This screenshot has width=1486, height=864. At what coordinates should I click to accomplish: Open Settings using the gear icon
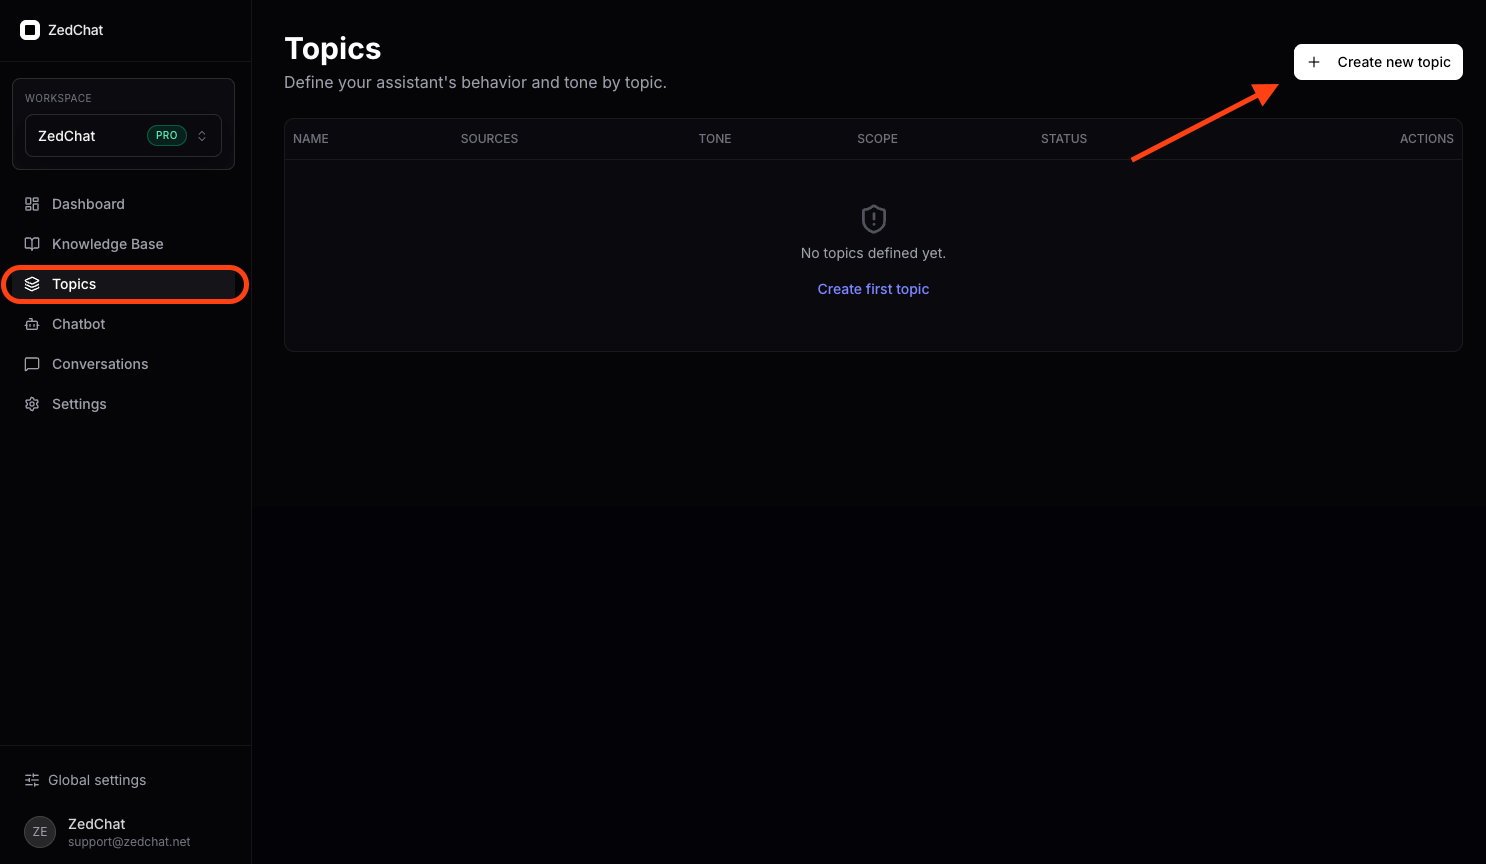(x=31, y=404)
